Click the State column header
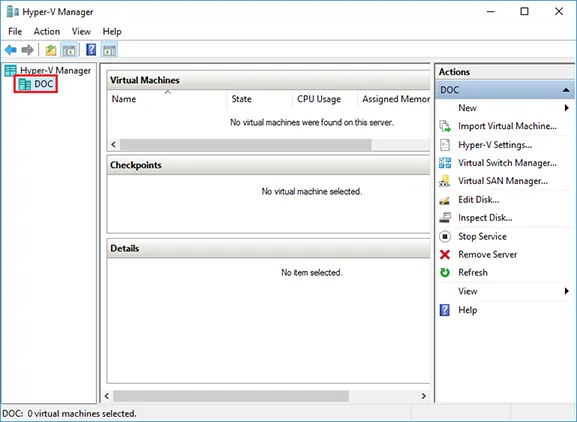The height and width of the screenshot is (422, 577). [x=259, y=99]
